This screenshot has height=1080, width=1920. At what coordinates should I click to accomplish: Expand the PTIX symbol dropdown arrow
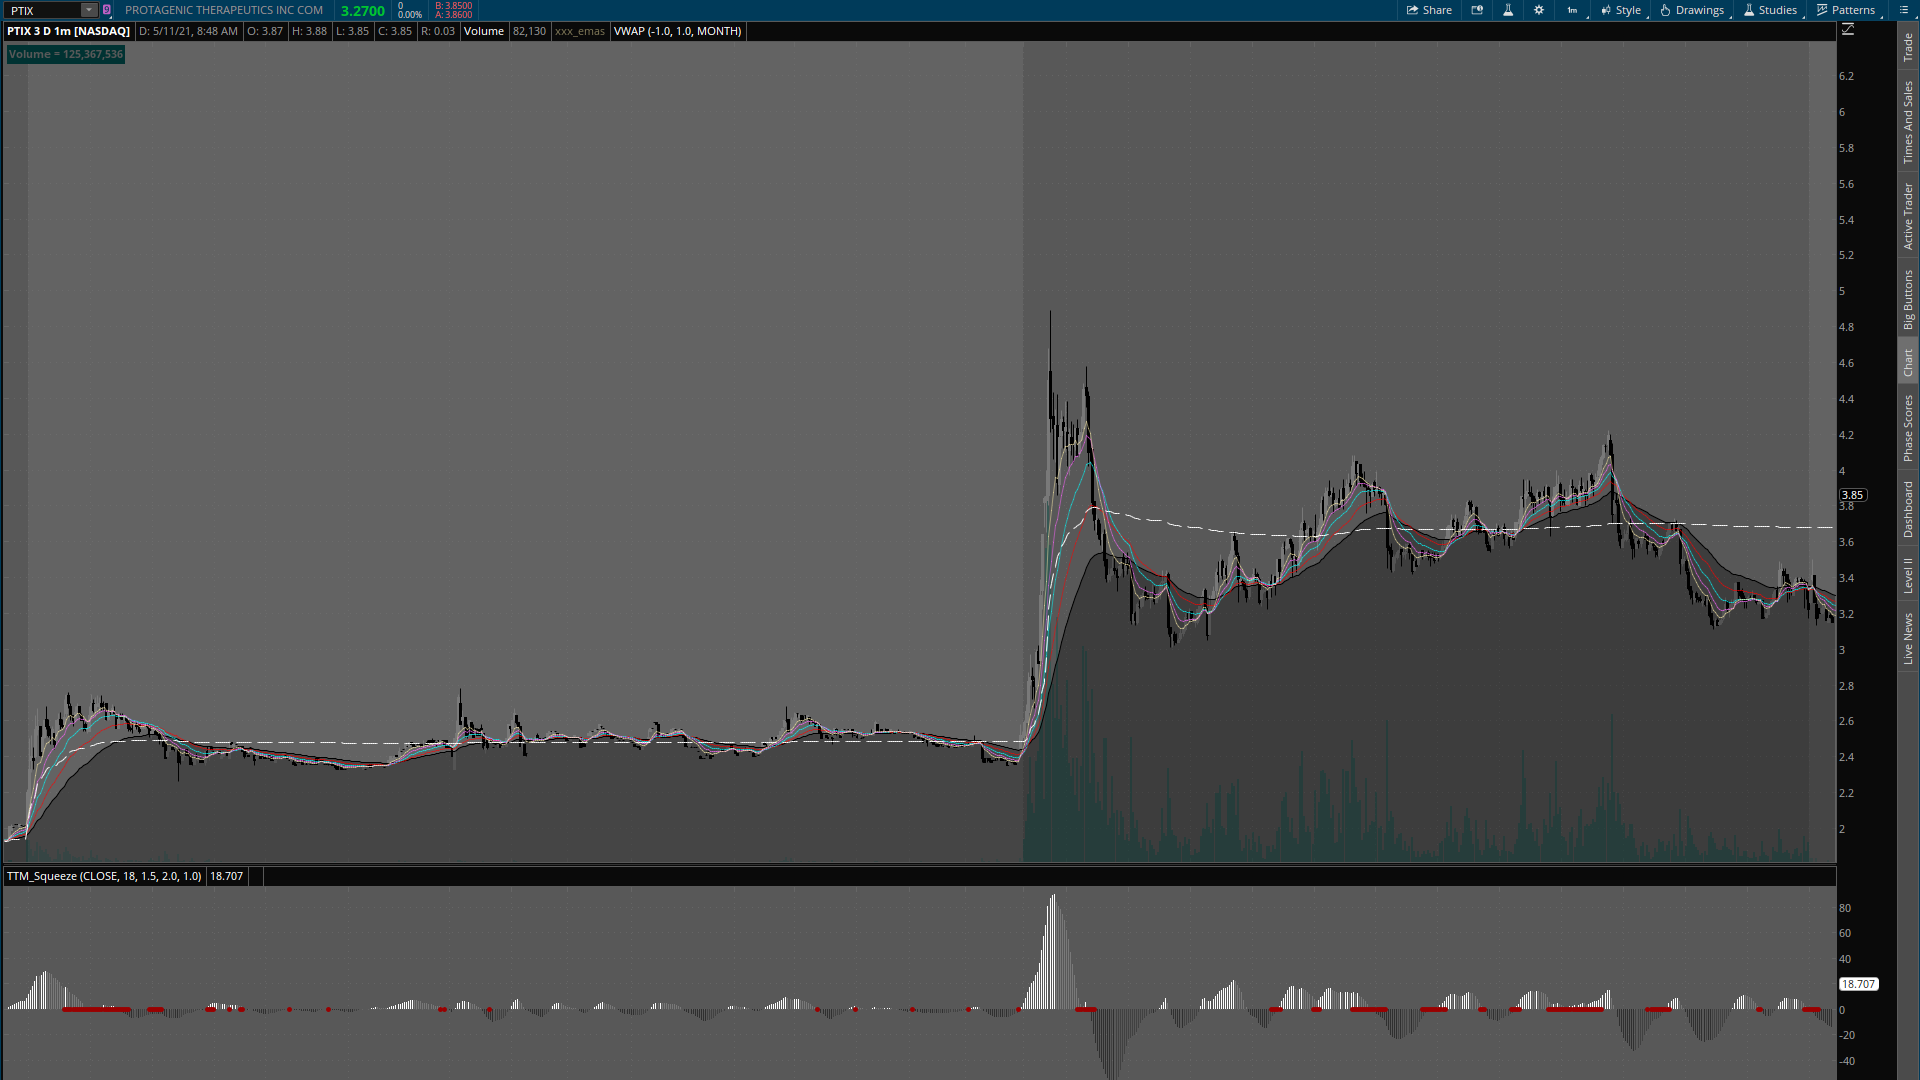(x=89, y=10)
